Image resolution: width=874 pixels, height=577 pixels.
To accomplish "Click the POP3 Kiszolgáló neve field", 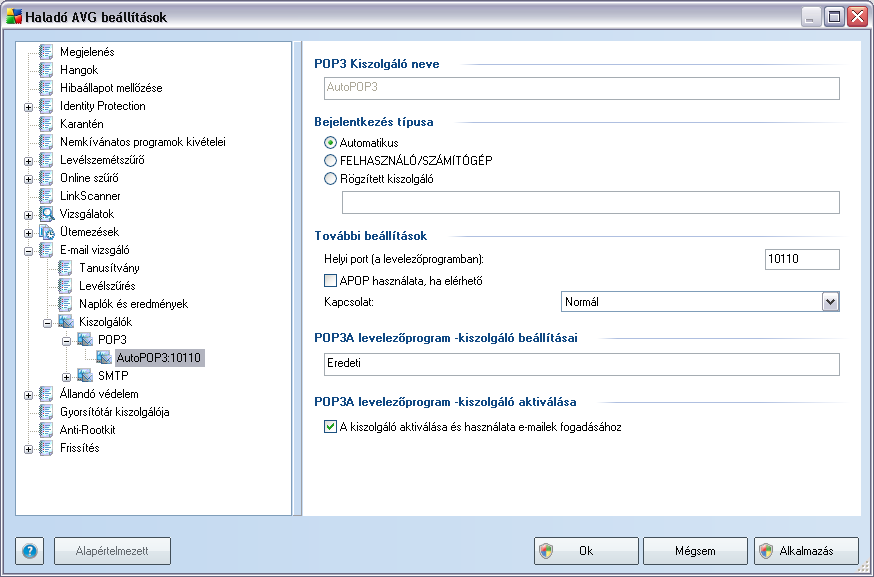I will (x=581, y=88).
